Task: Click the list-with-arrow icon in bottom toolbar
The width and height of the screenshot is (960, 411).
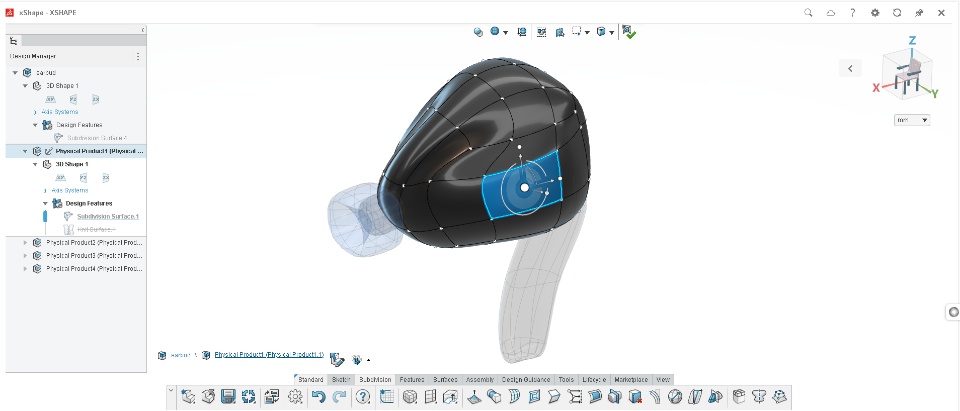Action: pyautogui.click(x=272, y=397)
